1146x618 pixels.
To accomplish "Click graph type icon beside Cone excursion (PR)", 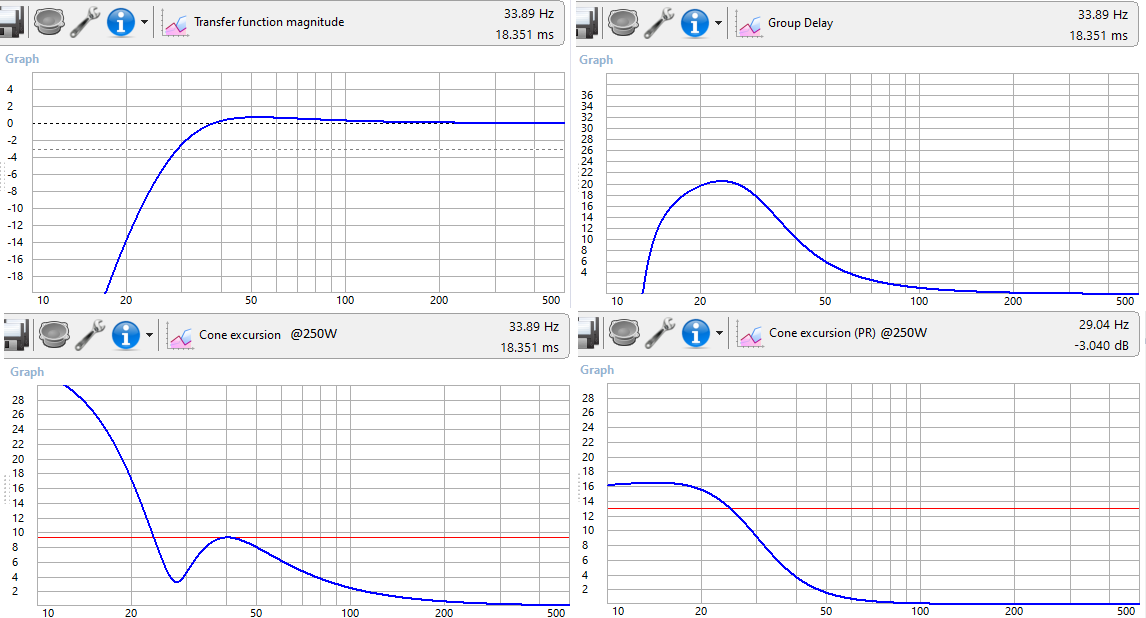I will [x=751, y=335].
